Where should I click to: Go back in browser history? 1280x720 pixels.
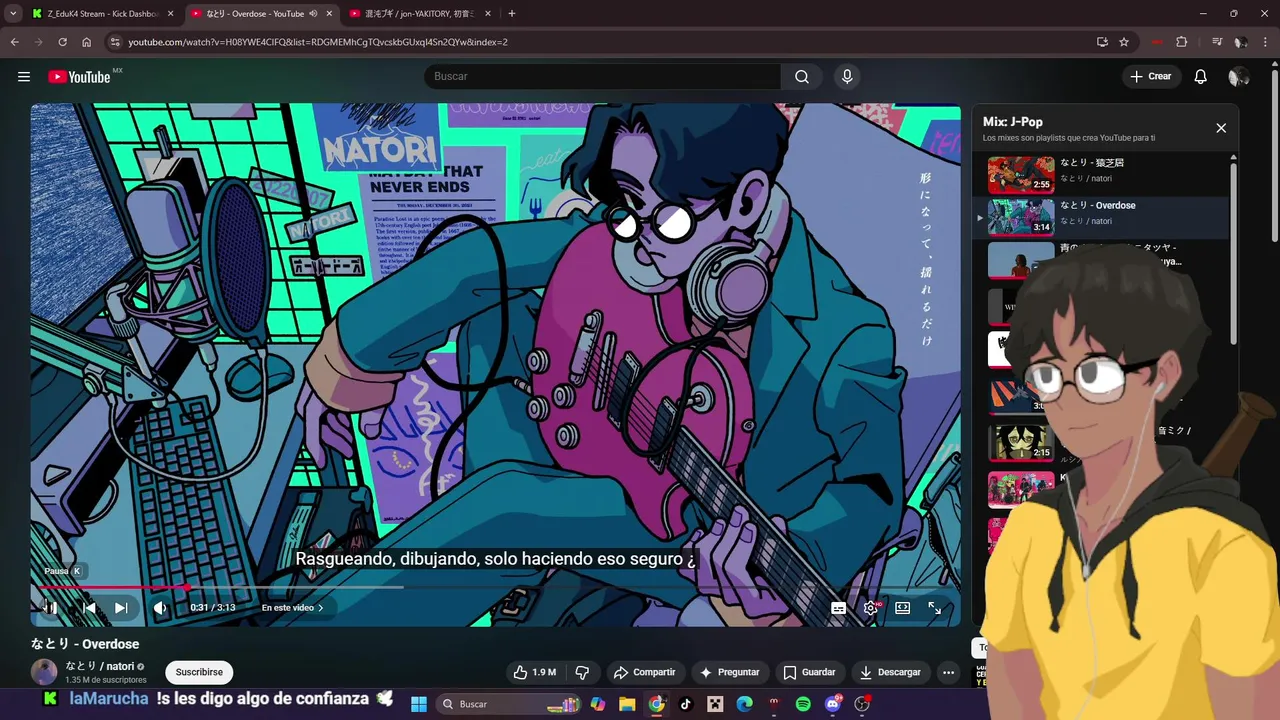pos(14,42)
